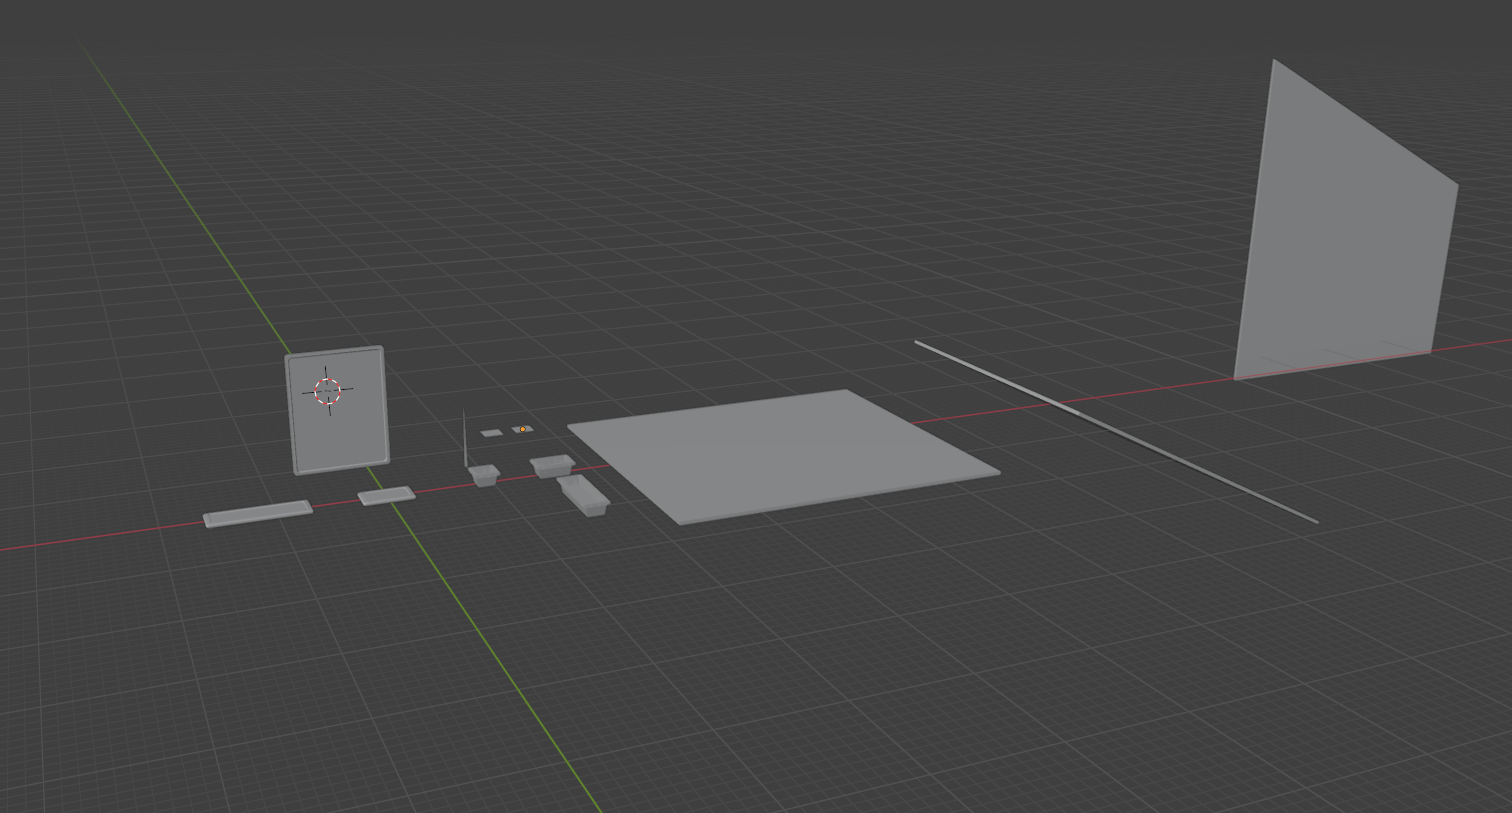Select the tall standing plane on the red axis

click(1346, 225)
